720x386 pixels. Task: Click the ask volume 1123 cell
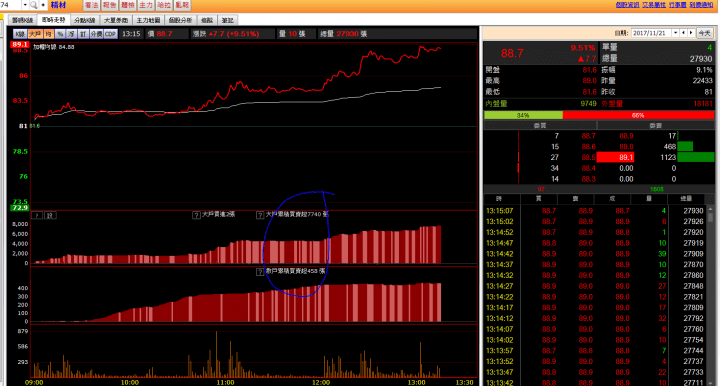tap(668, 157)
